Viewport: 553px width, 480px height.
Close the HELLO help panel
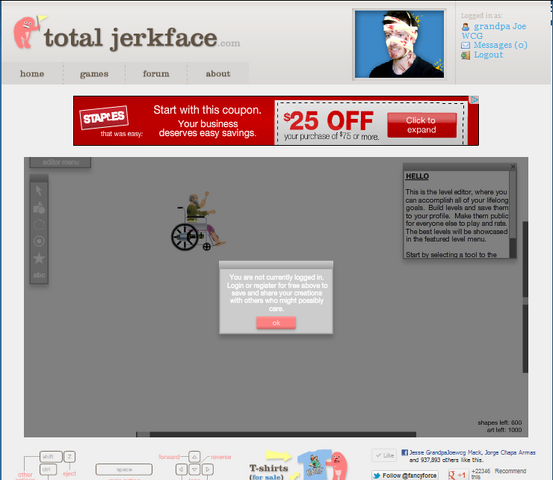[513, 166]
